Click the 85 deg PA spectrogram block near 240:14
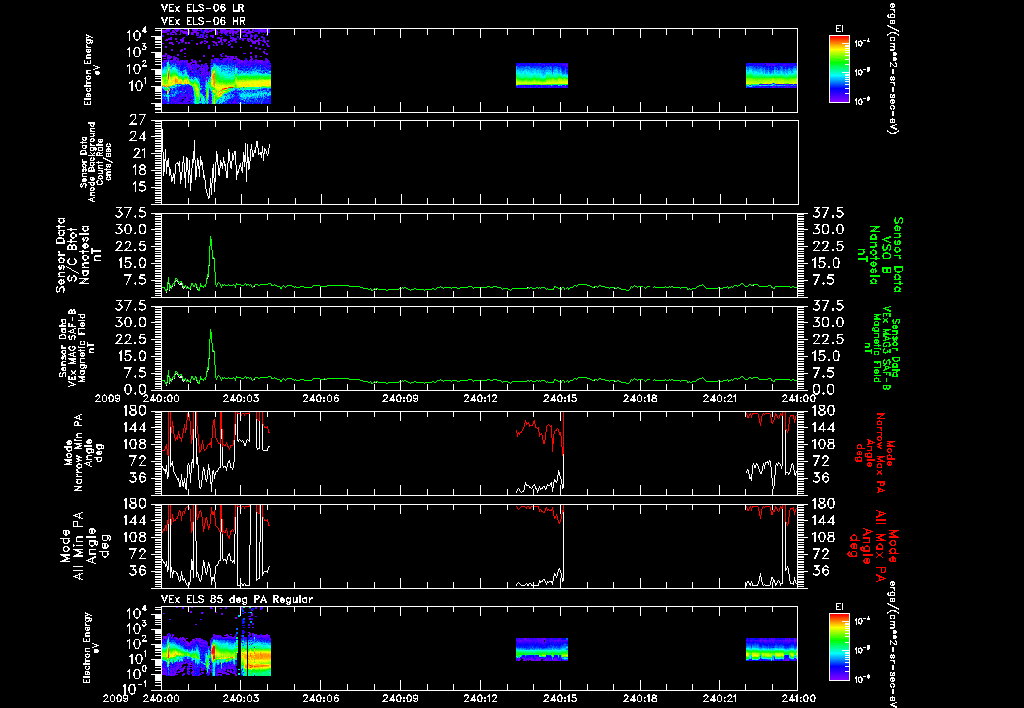This screenshot has width=1024, height=708. coord(541,650)
